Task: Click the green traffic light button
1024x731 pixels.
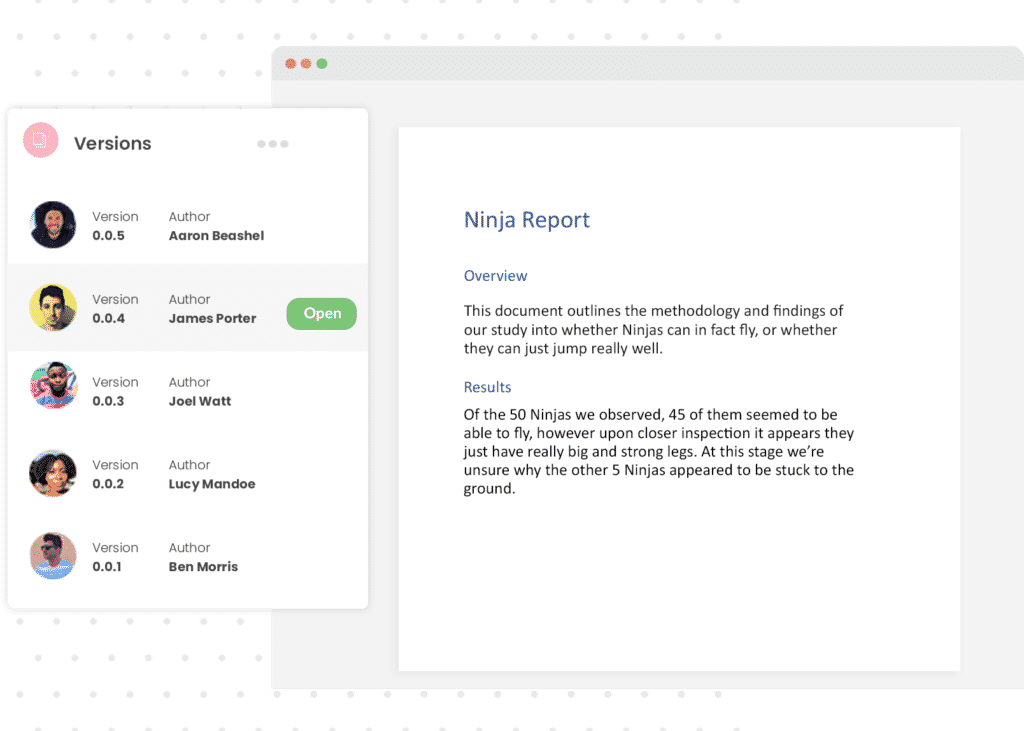Action: coord(320,61)
